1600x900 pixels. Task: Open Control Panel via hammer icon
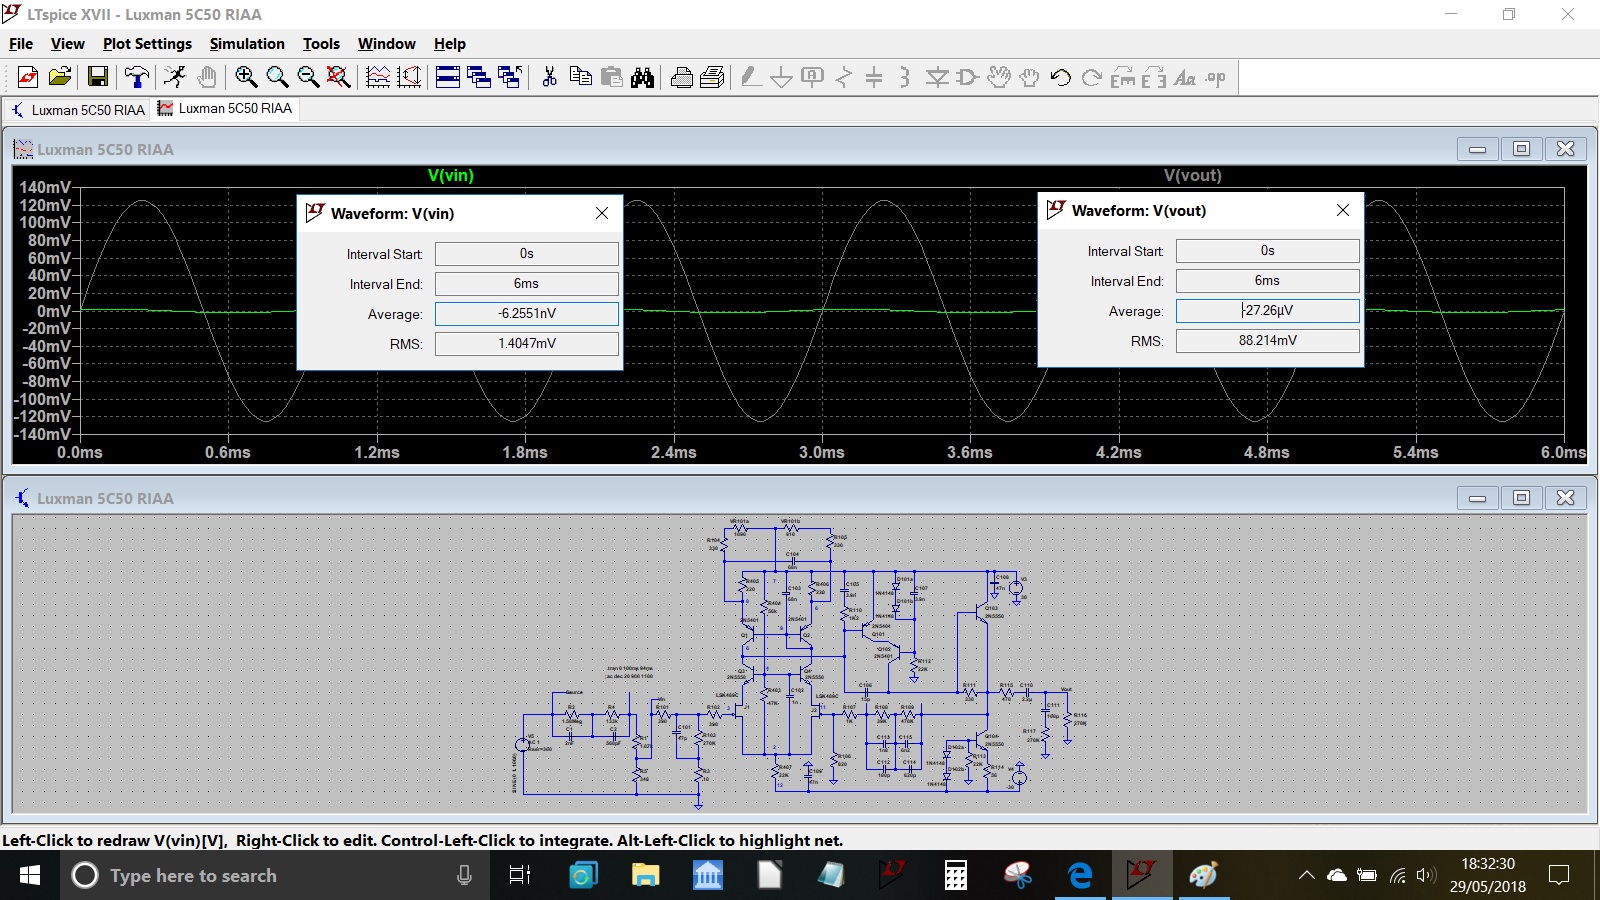click(137, 77)
